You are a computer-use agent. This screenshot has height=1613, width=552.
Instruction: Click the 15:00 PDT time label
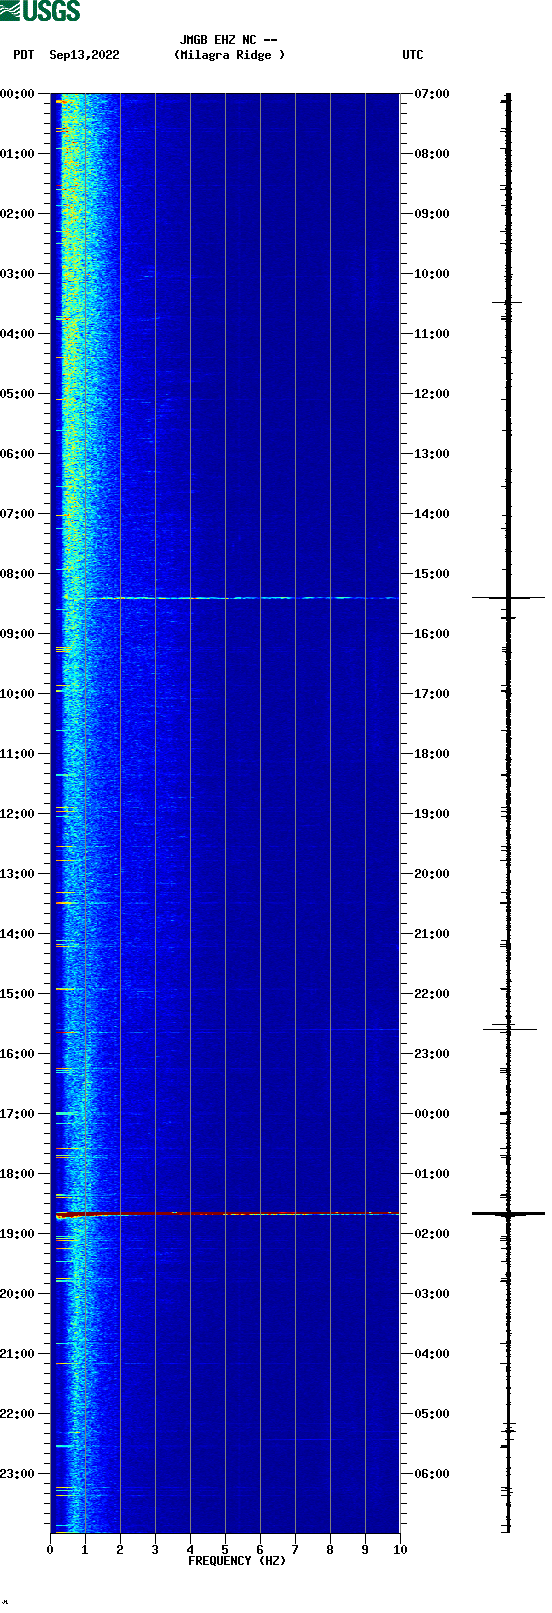tap(18, 994)
